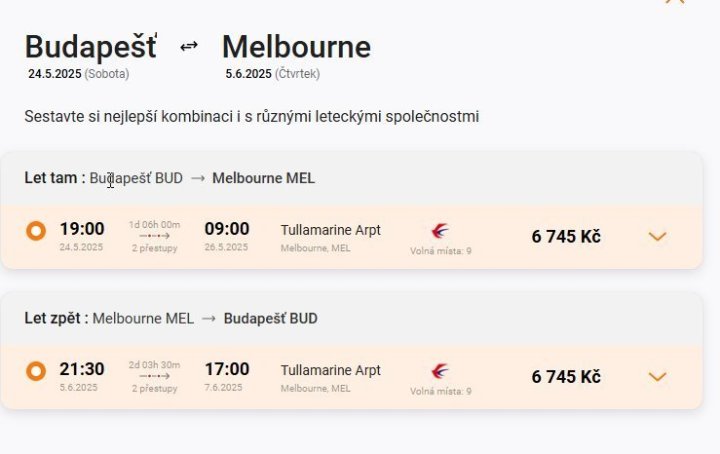This screenshot has width=720, height=454.
Task: Click airline logo on return flight row
Action: point(440,371)
